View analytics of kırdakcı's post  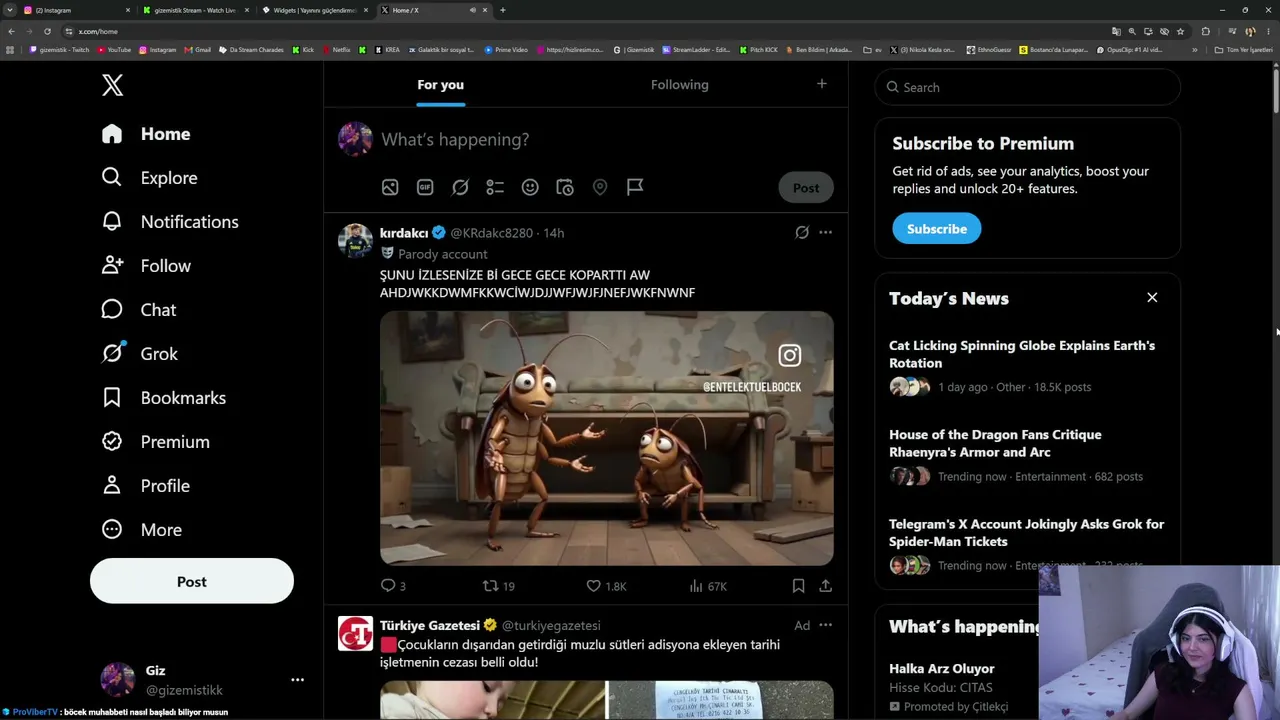coord(708,586)
